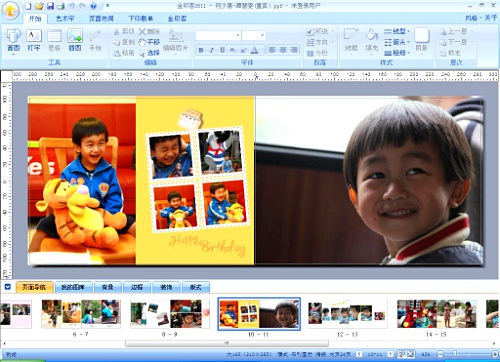Screen dimensions: 500x362
Task: Click the save floppy disk icon
Action: coord(50,6)
